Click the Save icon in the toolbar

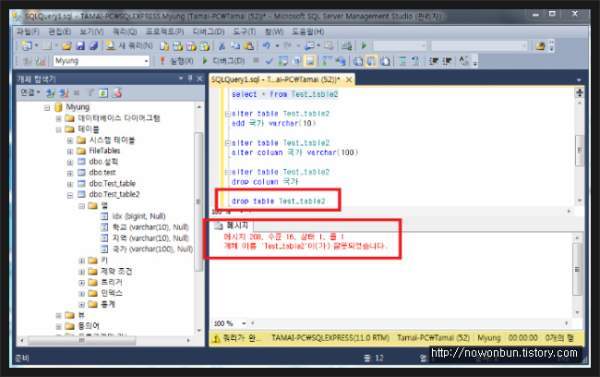(x=80, y=46)
